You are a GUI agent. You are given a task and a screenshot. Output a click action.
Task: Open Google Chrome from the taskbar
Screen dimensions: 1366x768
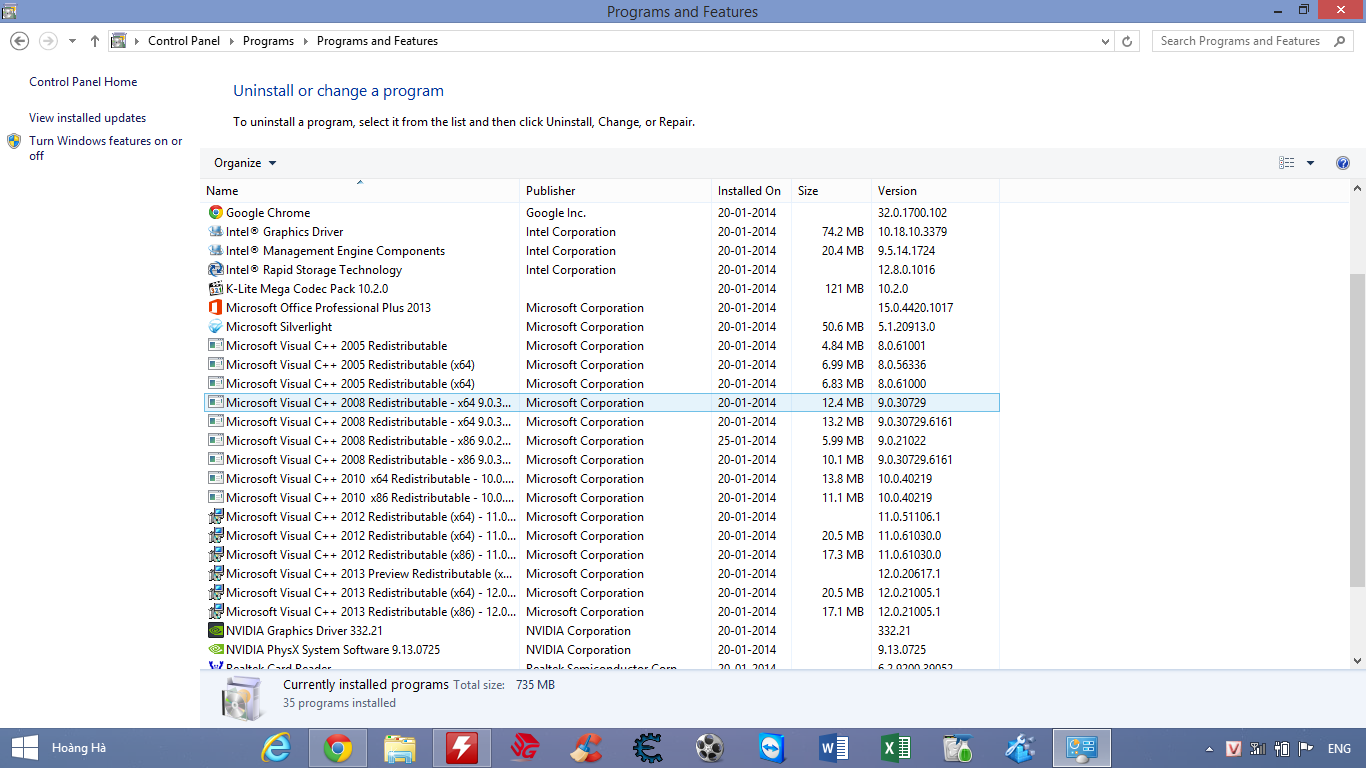tap(338, 748)
